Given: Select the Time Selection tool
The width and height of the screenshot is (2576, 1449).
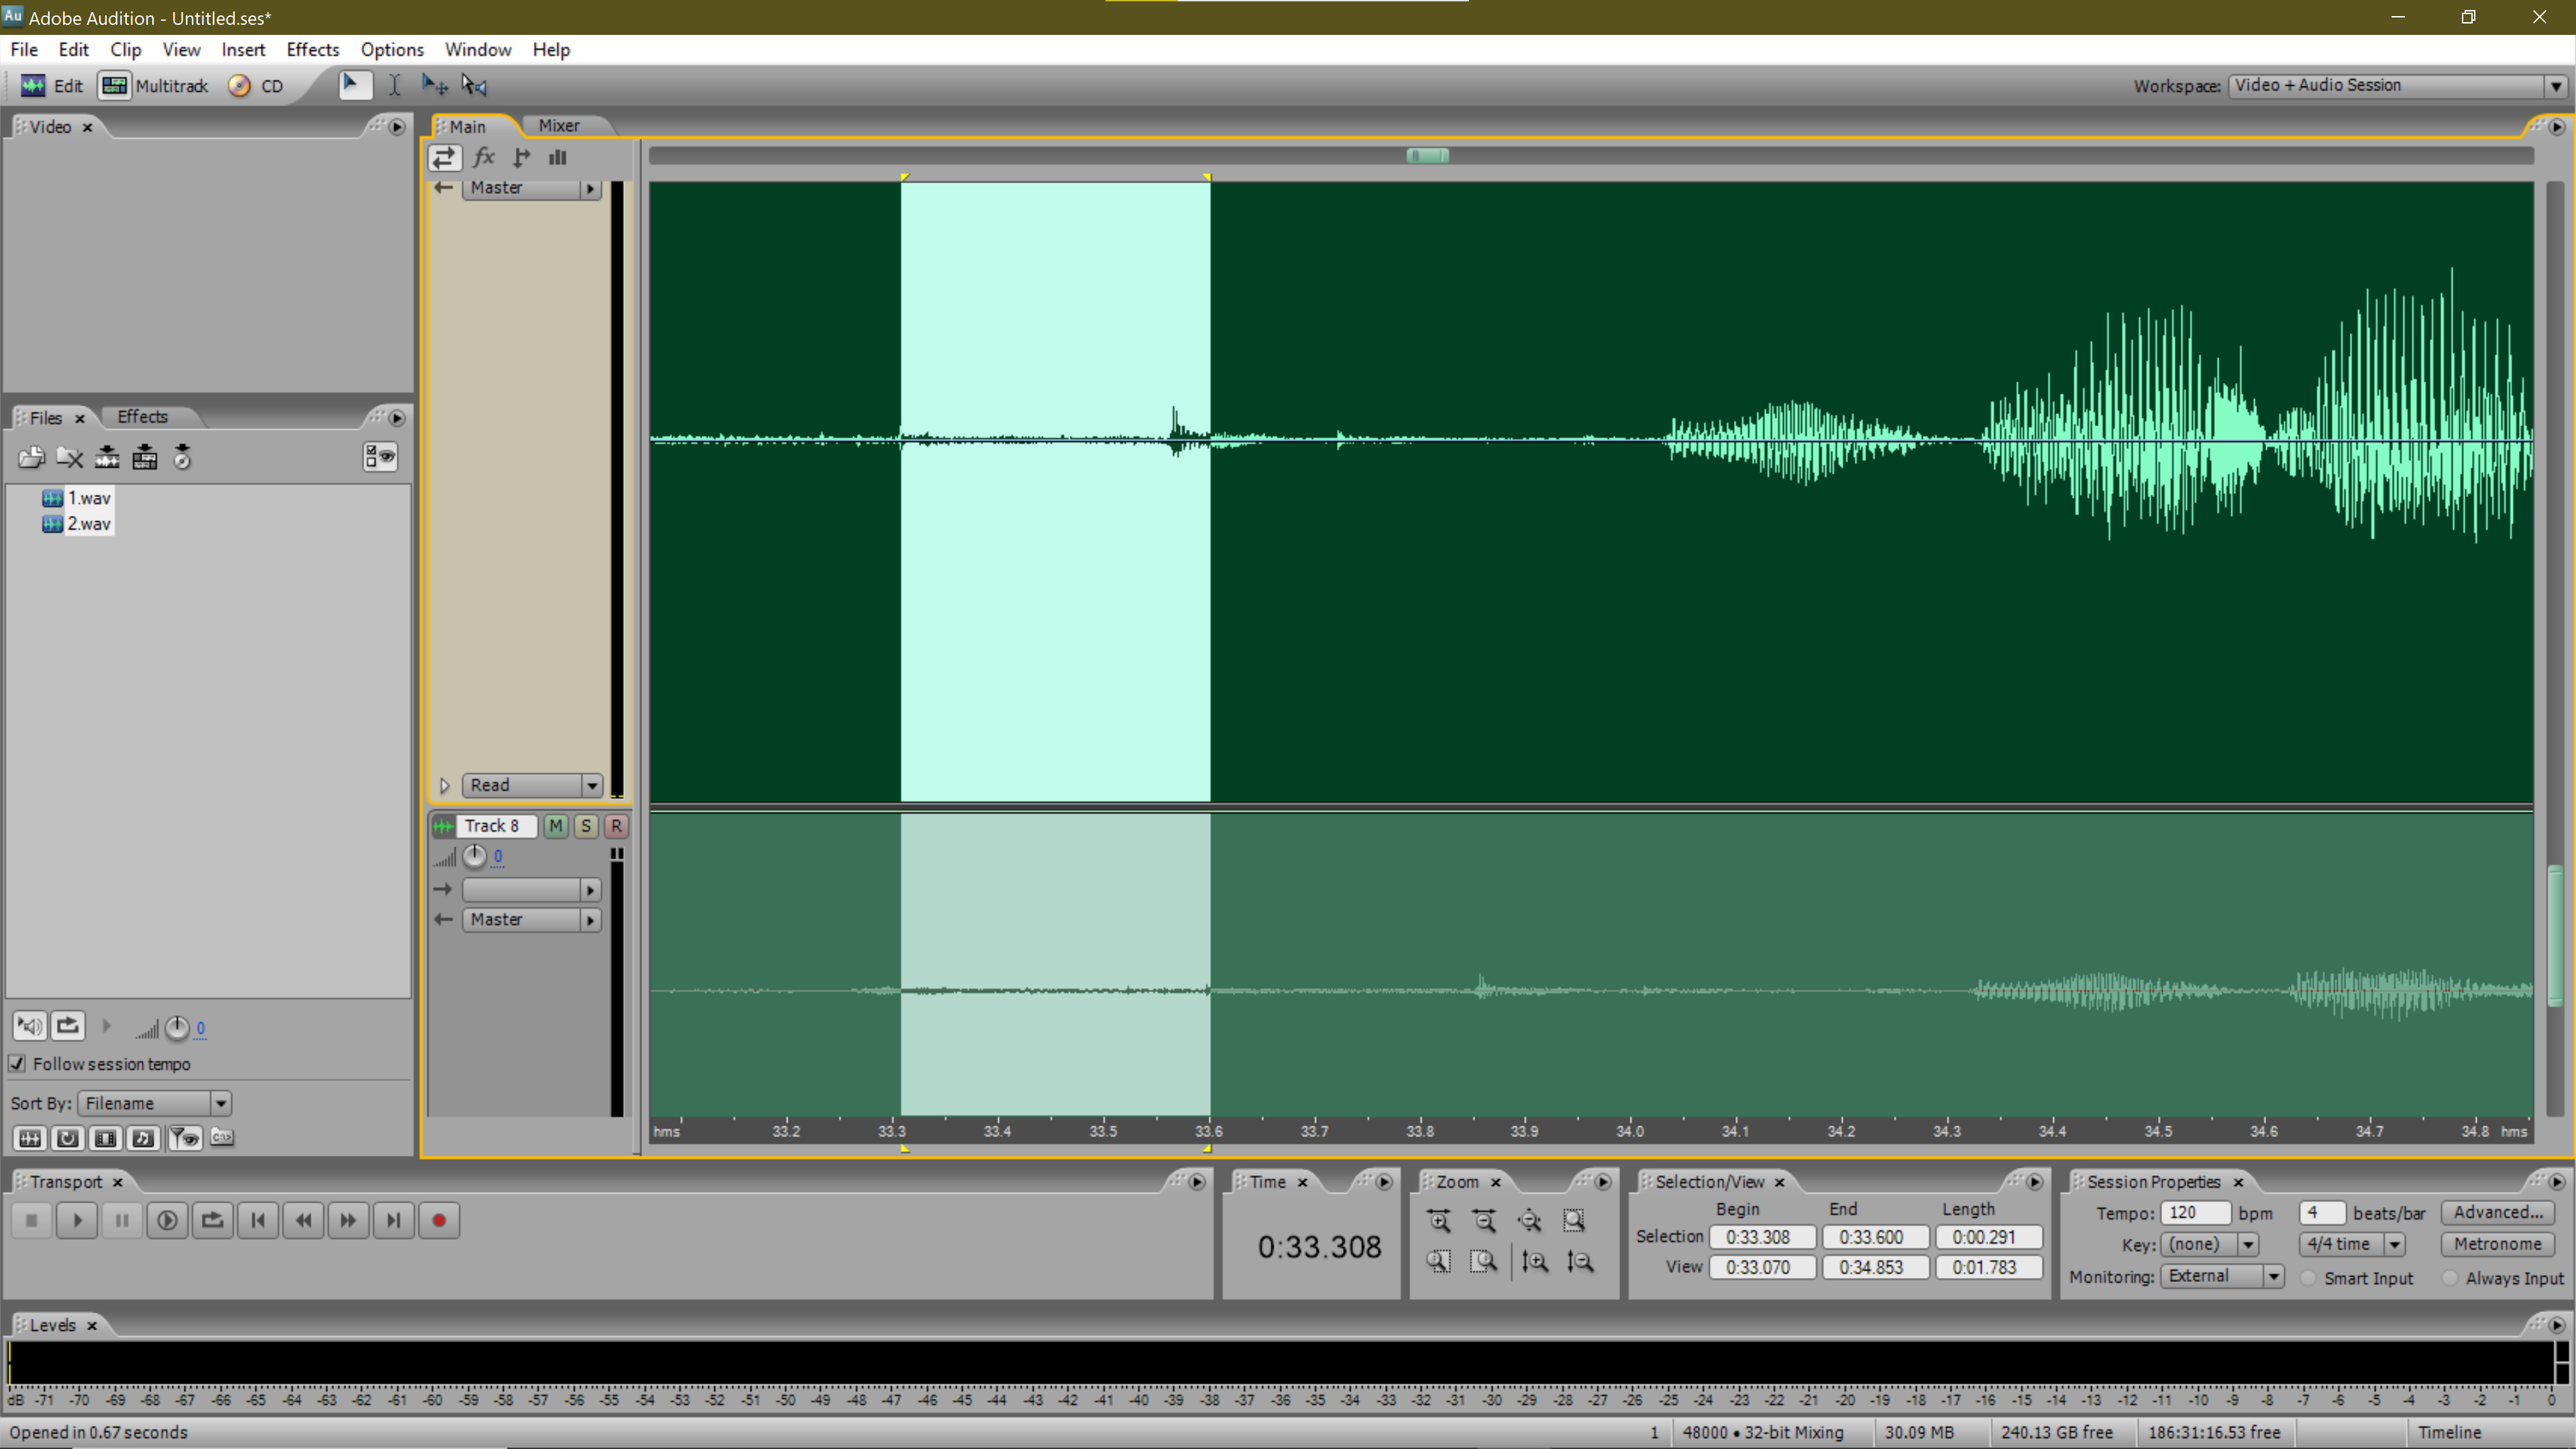Looking at the screenshot, I should point(394,85).
